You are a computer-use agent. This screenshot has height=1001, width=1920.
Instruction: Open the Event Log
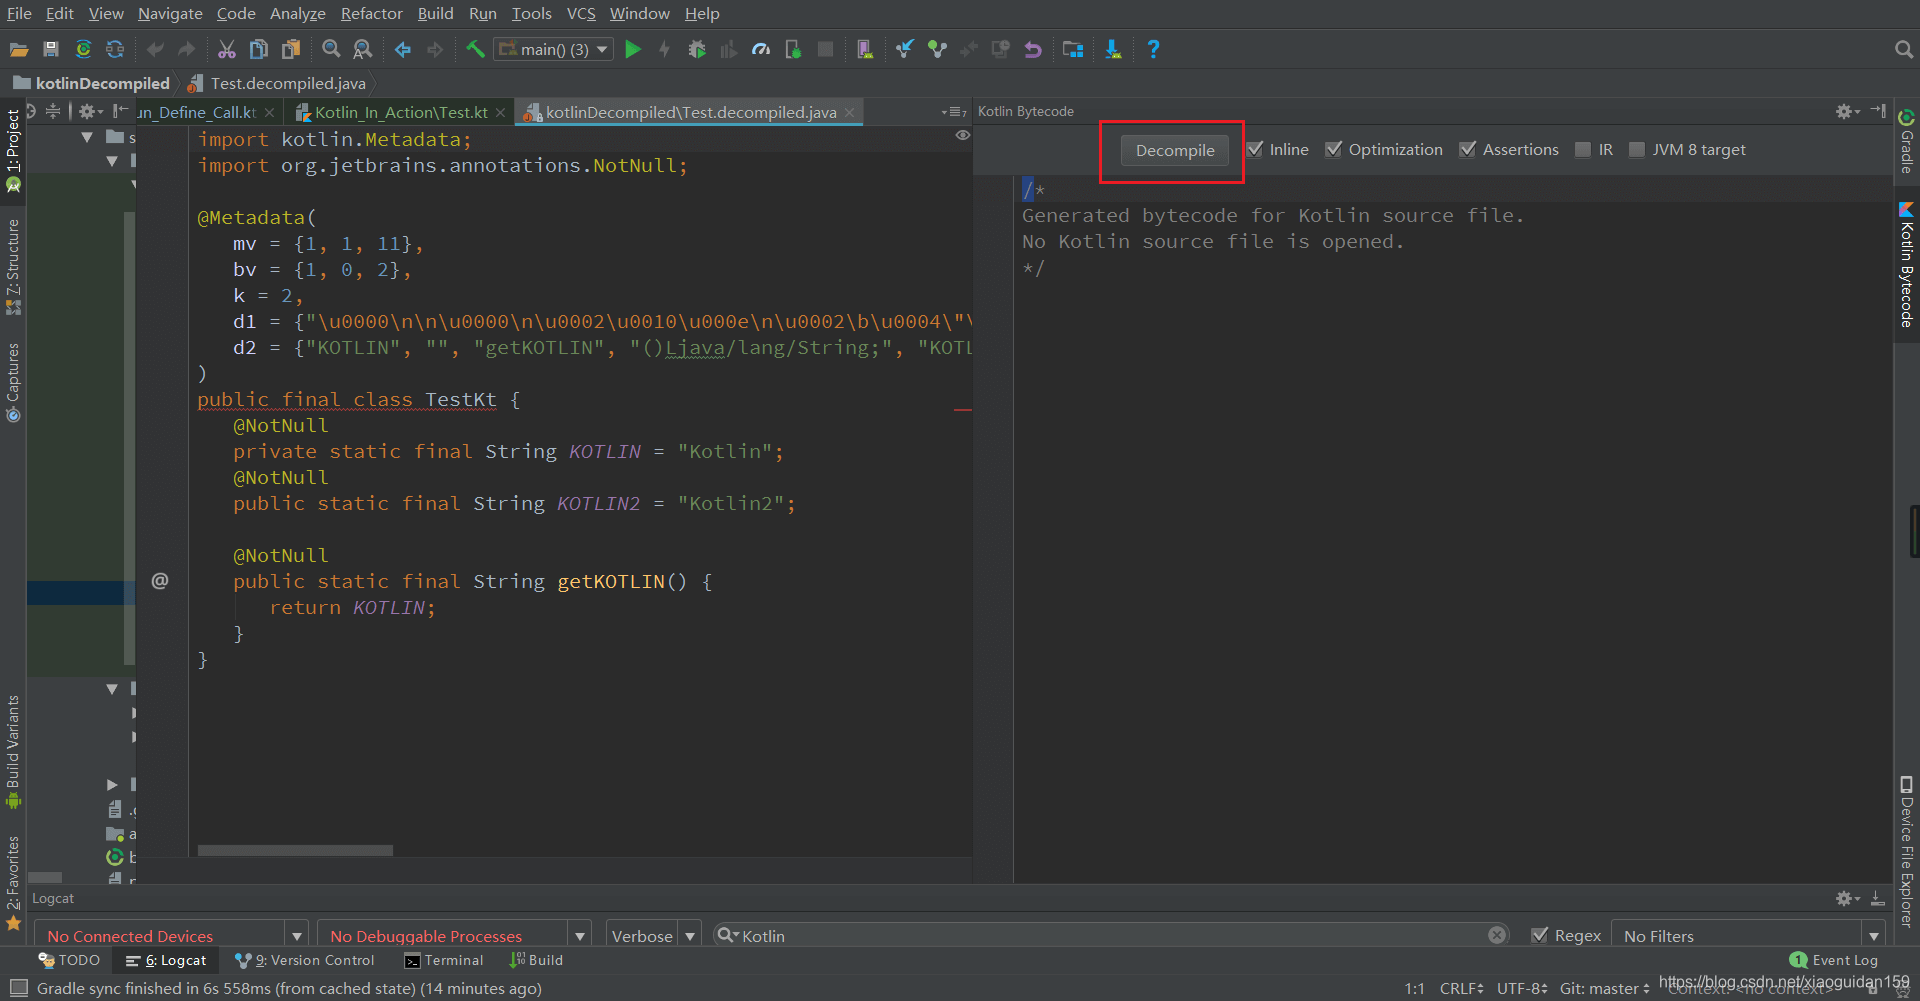click(x=1834, y=960)
